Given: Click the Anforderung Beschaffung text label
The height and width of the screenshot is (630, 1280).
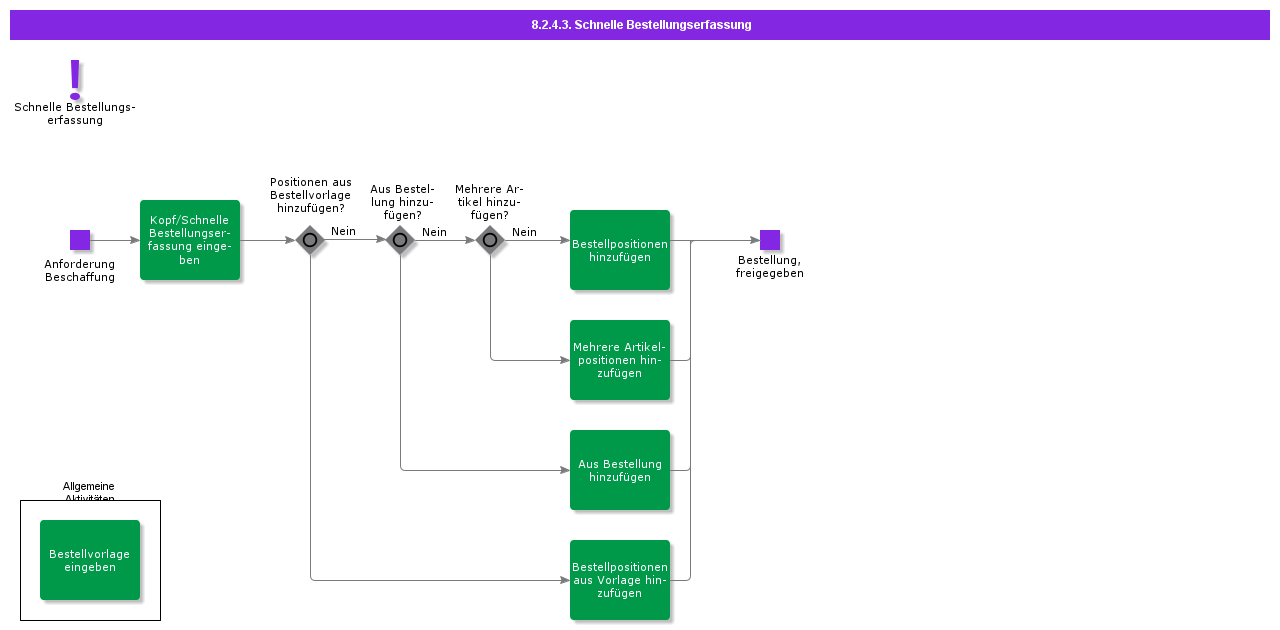Looking at the screenshot, I should [x=80, y=271].
